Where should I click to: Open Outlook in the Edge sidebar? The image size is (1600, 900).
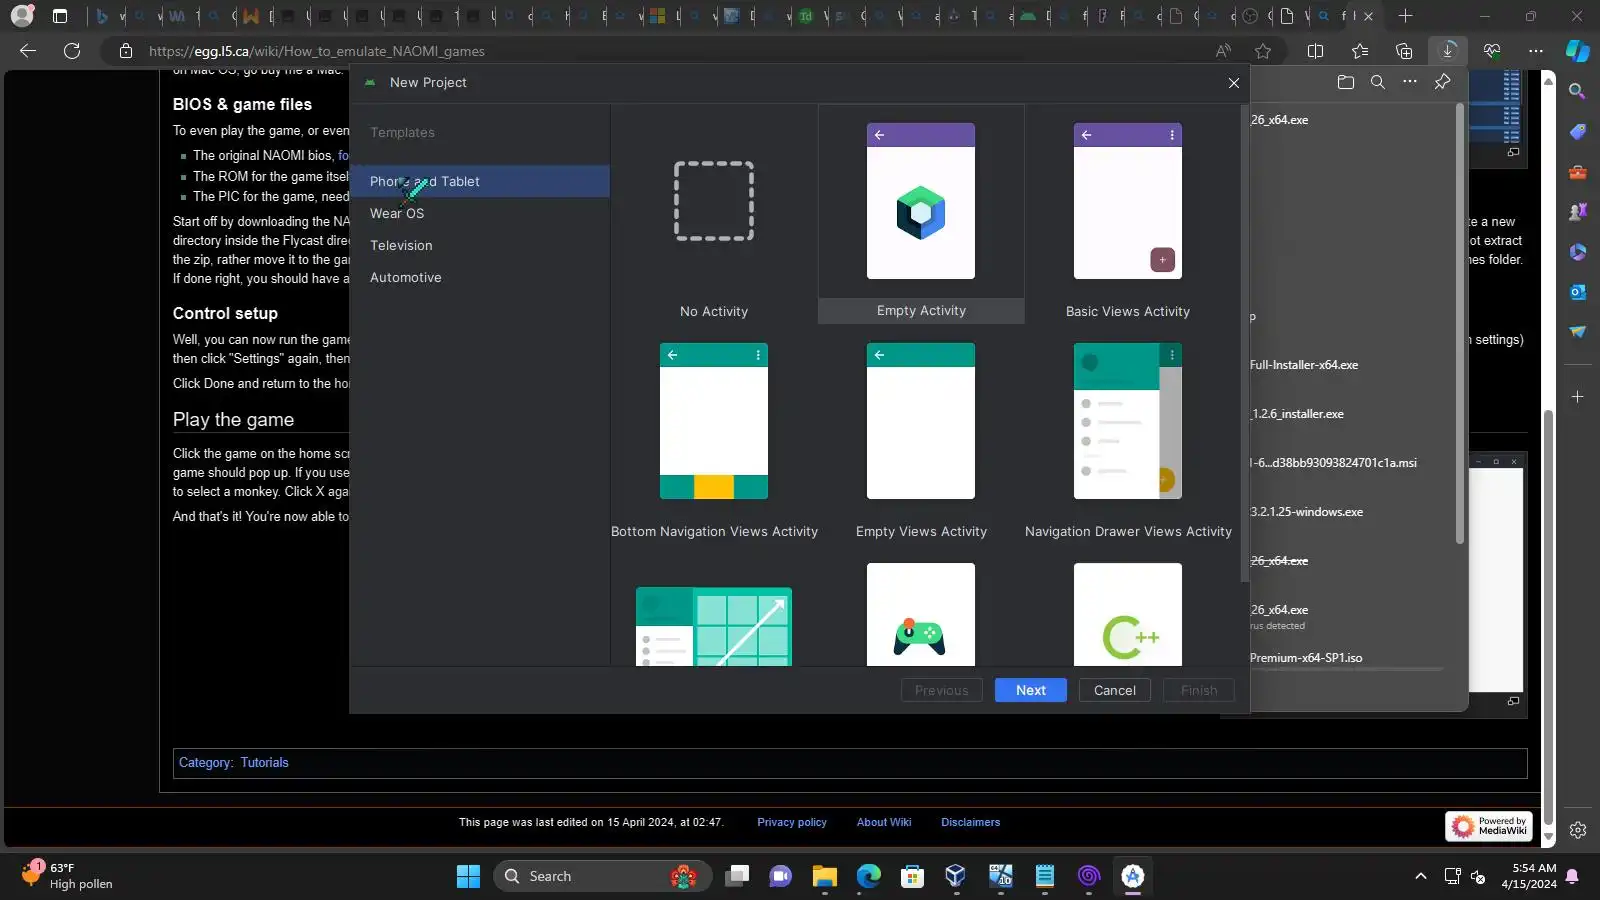point(1578,291)
